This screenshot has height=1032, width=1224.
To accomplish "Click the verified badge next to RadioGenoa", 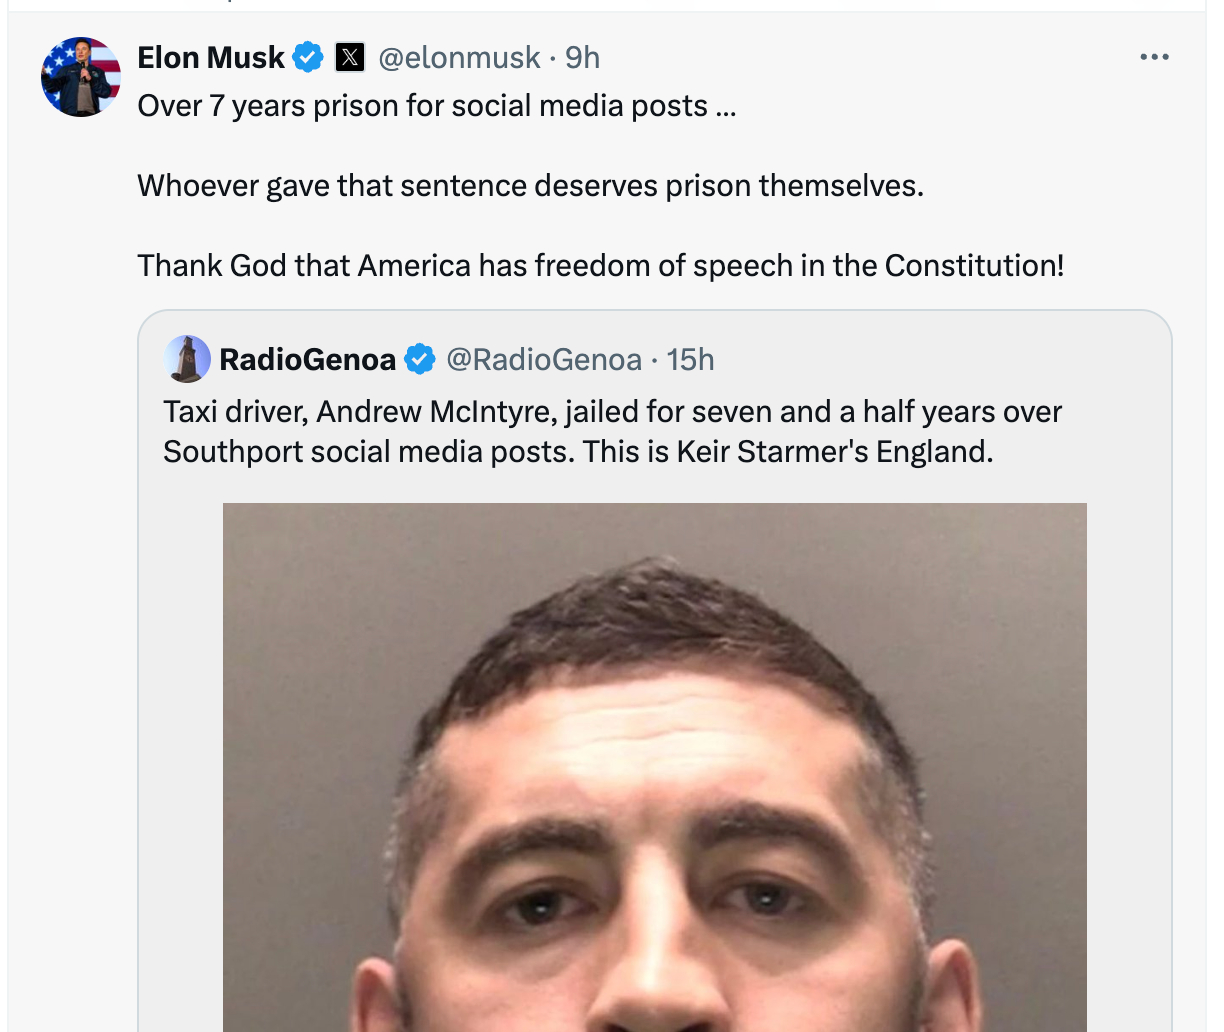I will pos(420,359).
